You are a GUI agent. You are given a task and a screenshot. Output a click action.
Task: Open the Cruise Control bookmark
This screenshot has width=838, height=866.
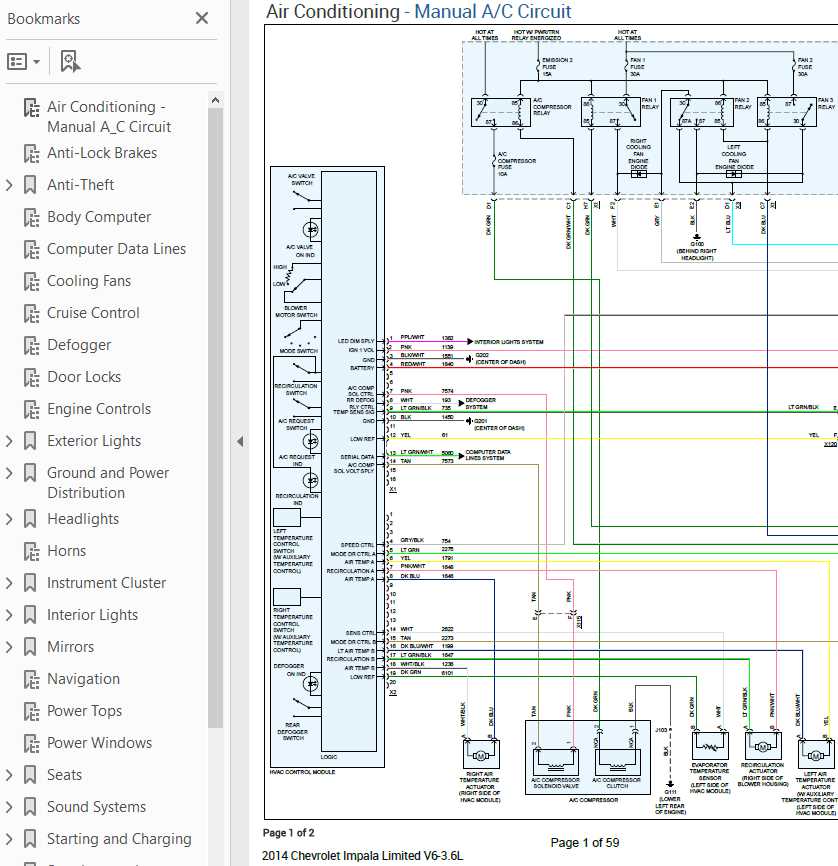pyautogui.click(x=93, y=313)
